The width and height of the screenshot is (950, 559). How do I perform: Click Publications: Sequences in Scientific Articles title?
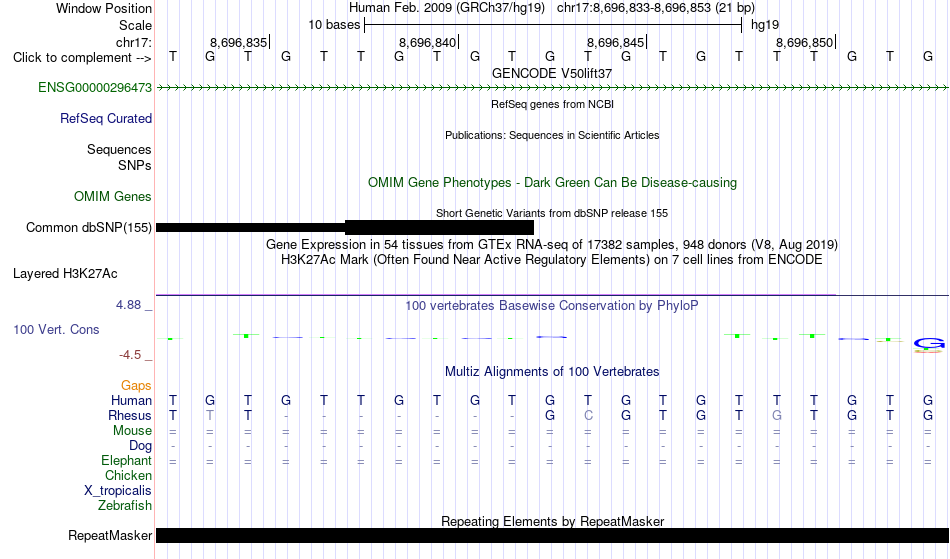[552, 135]
